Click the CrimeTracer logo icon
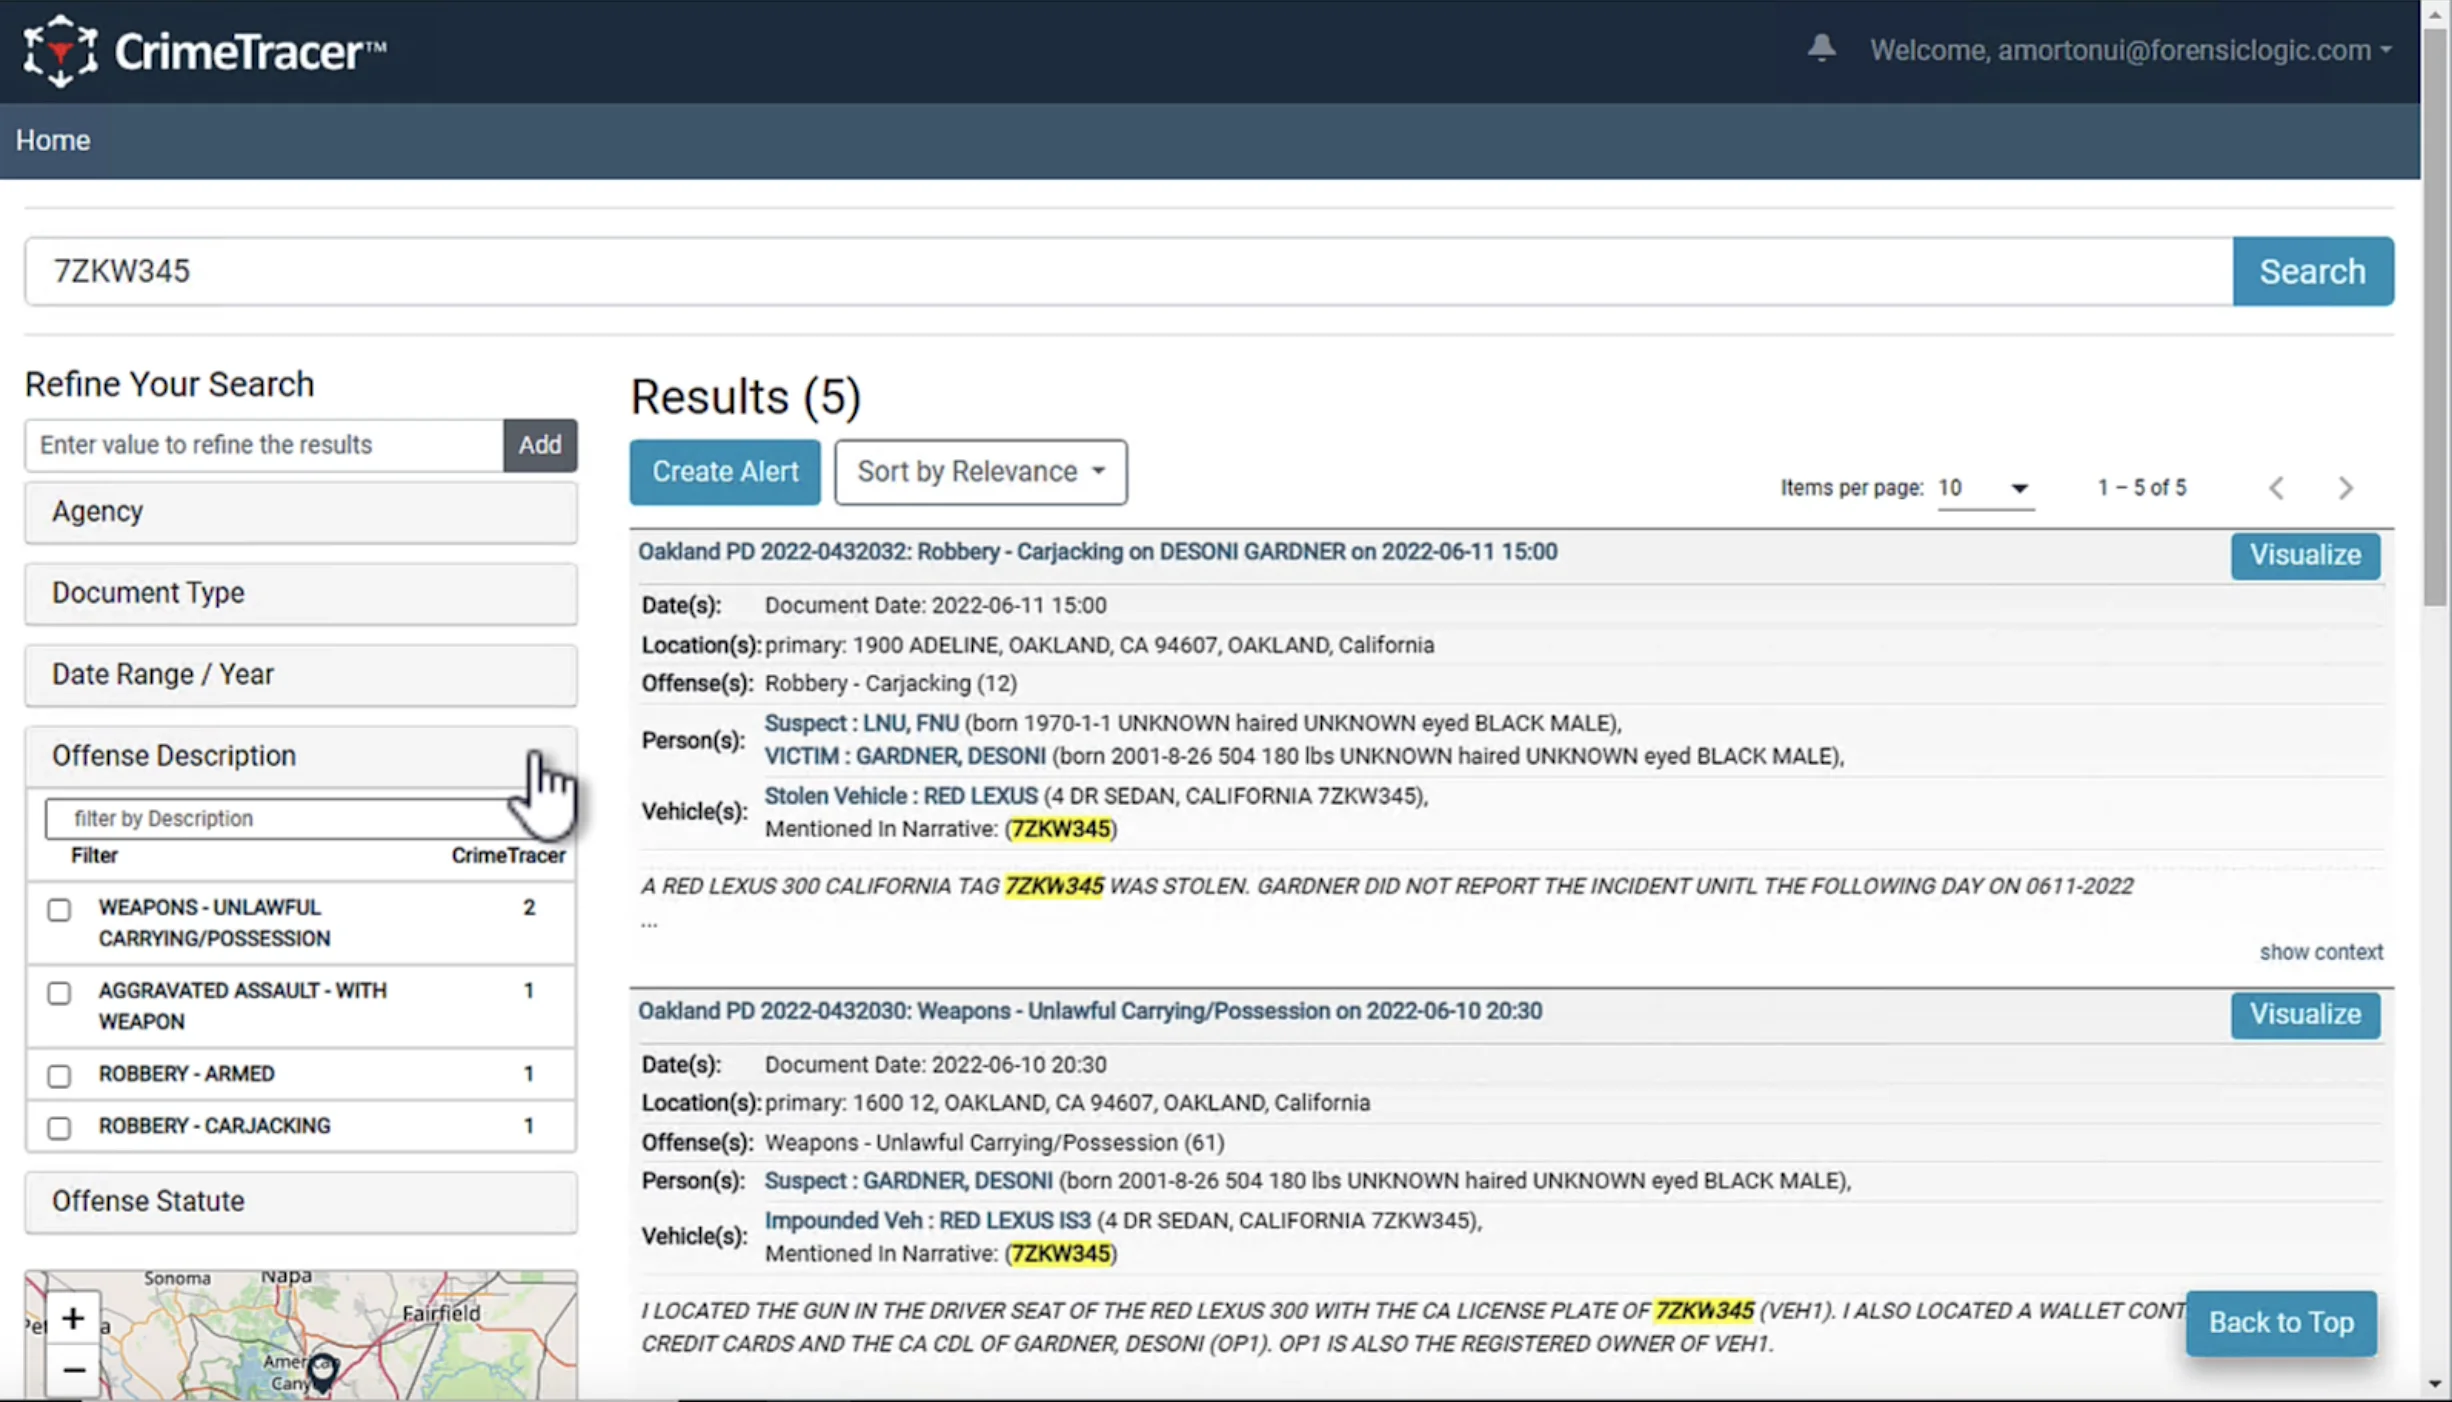 pos(60,50)
